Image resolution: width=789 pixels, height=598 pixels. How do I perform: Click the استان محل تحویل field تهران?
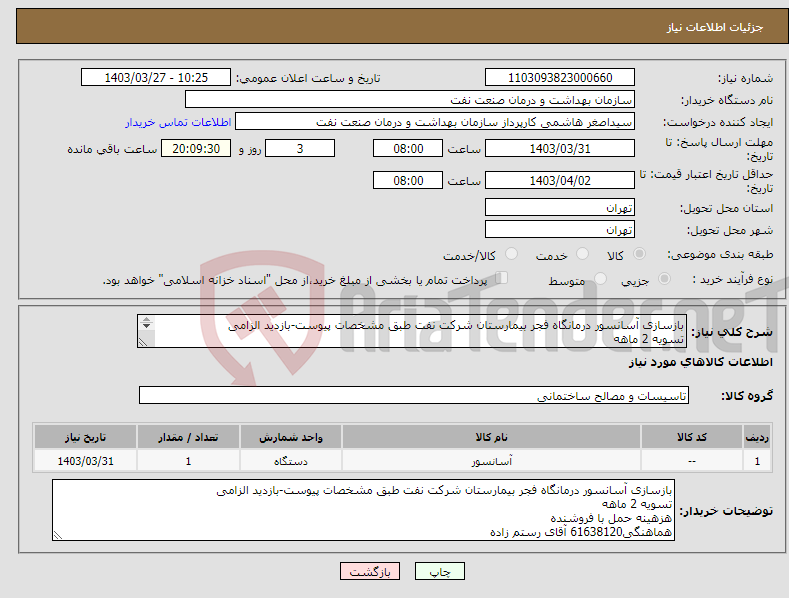pos(560,207)
